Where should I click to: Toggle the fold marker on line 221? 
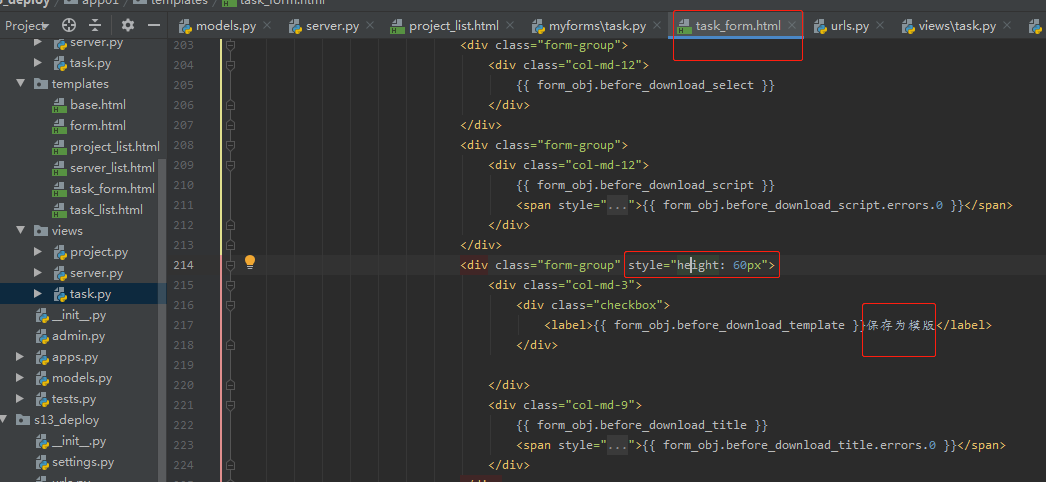230,405
